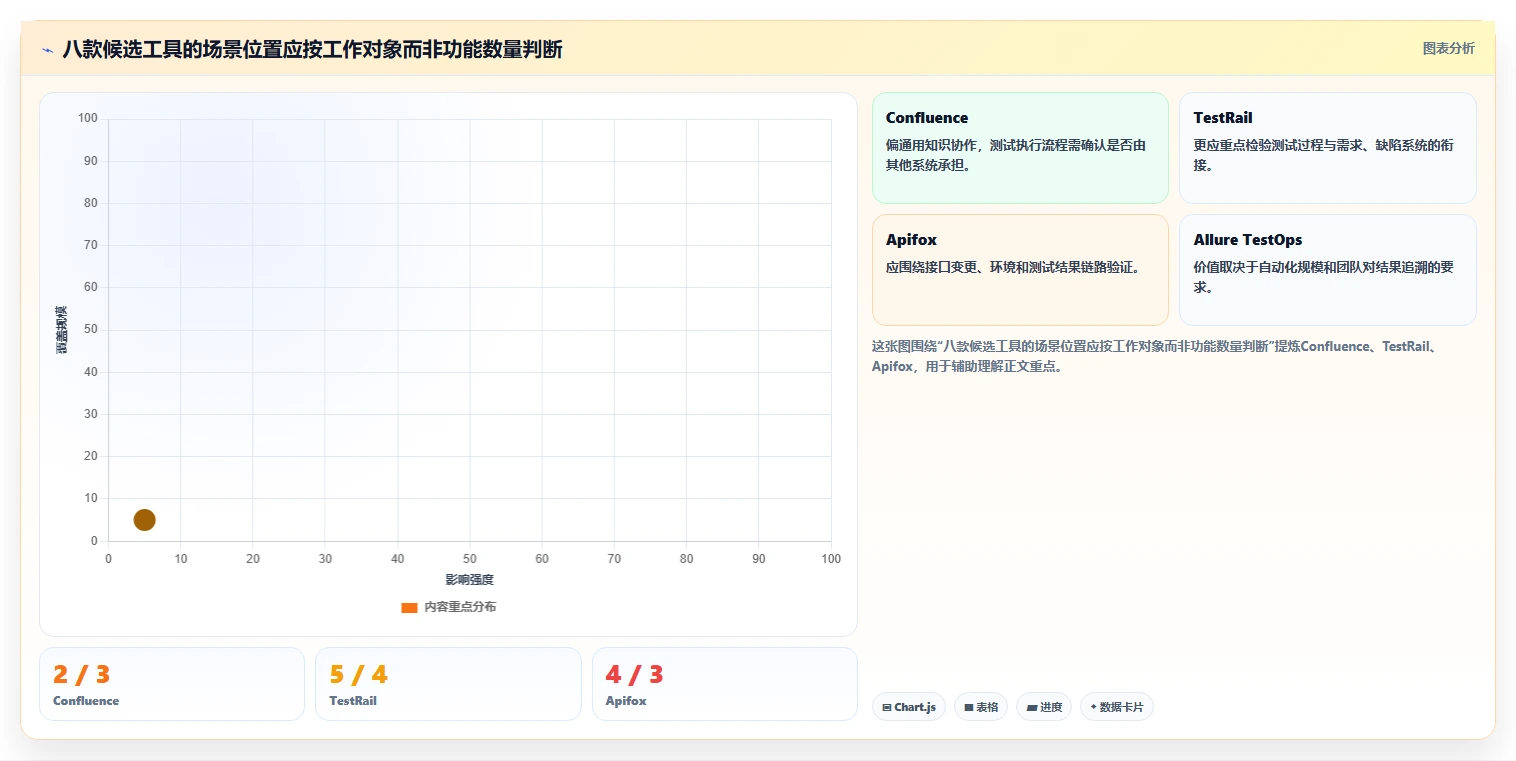Click the x-axis tick label 100

[831, 559]
